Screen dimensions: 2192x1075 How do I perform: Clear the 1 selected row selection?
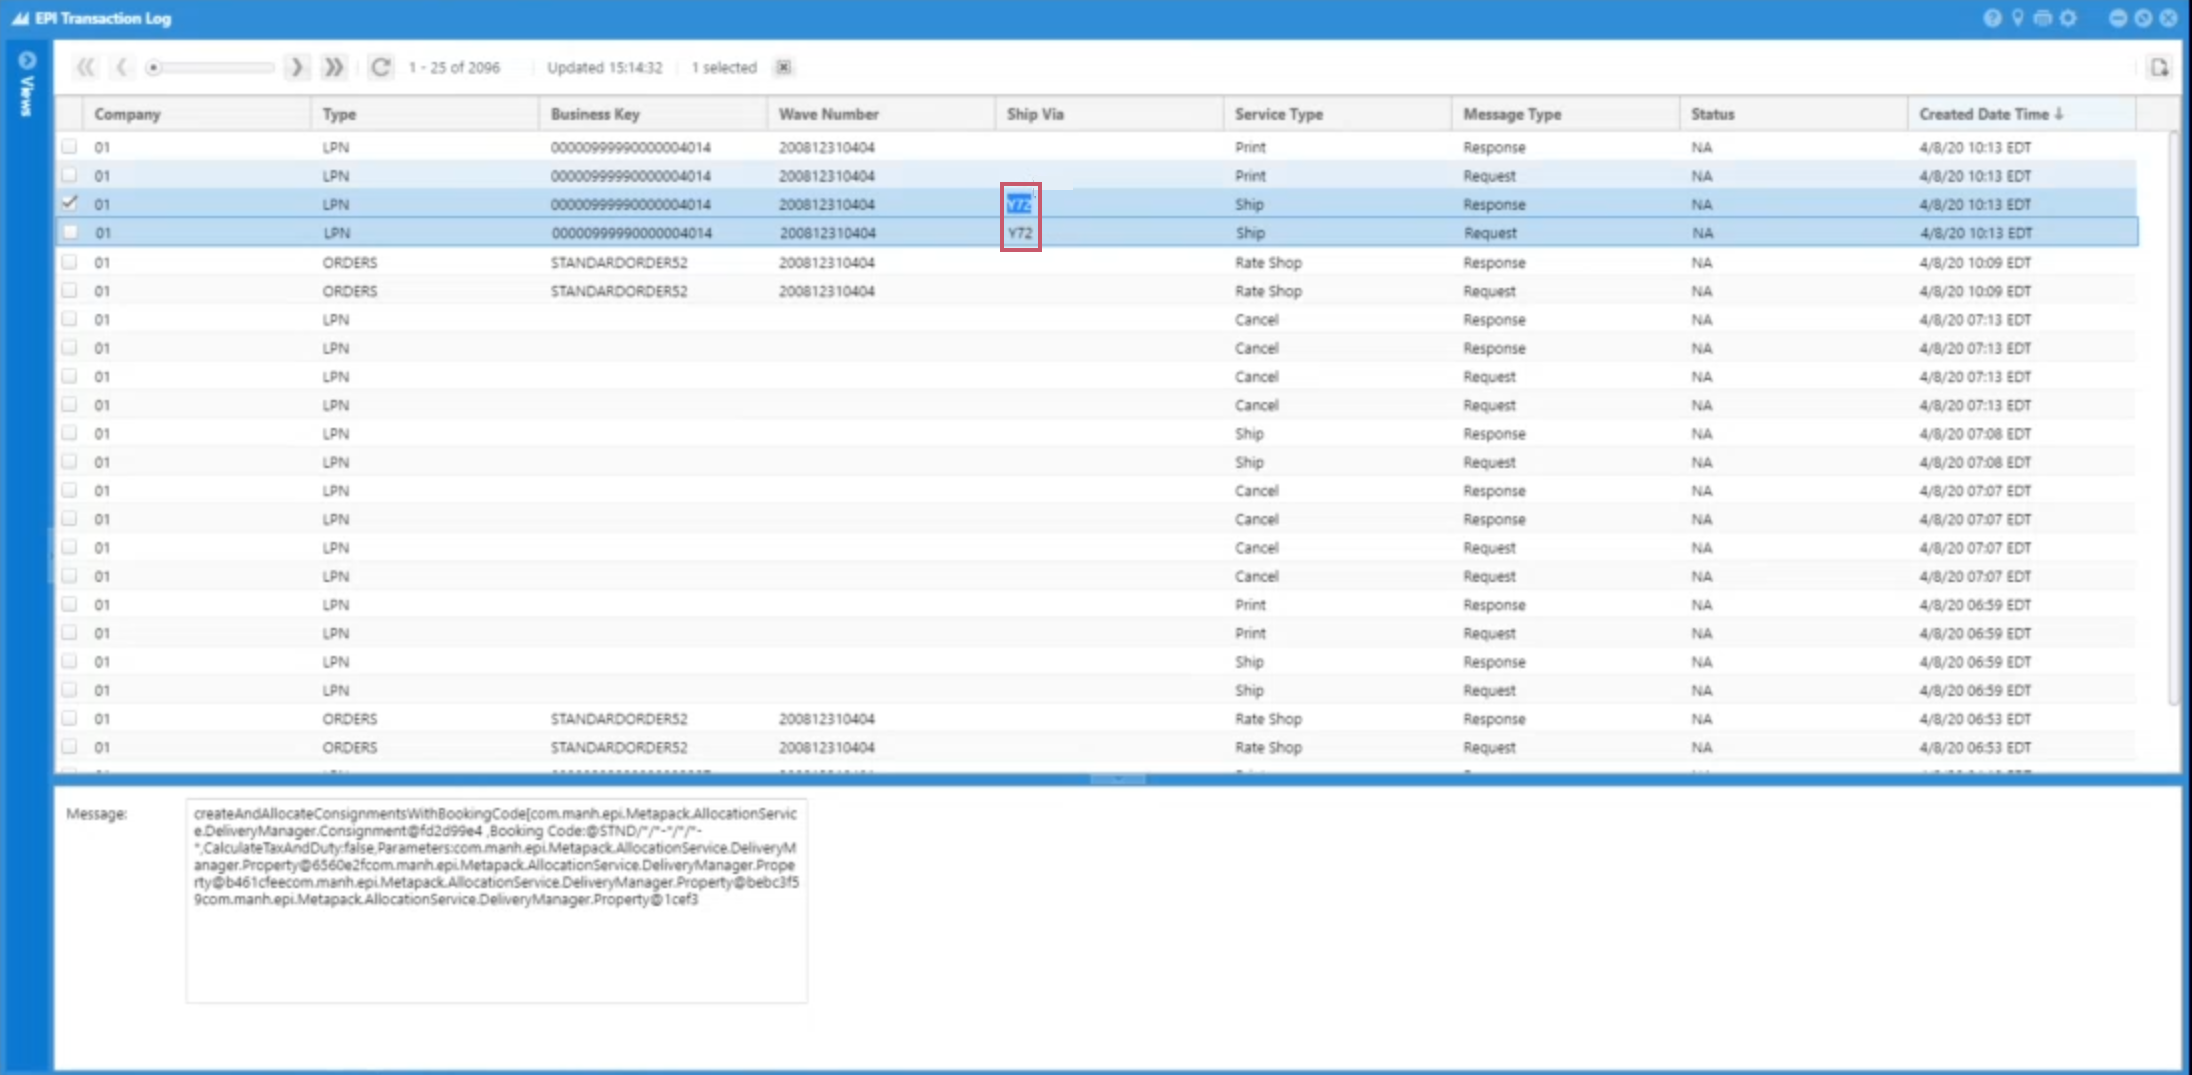(784, 67)
